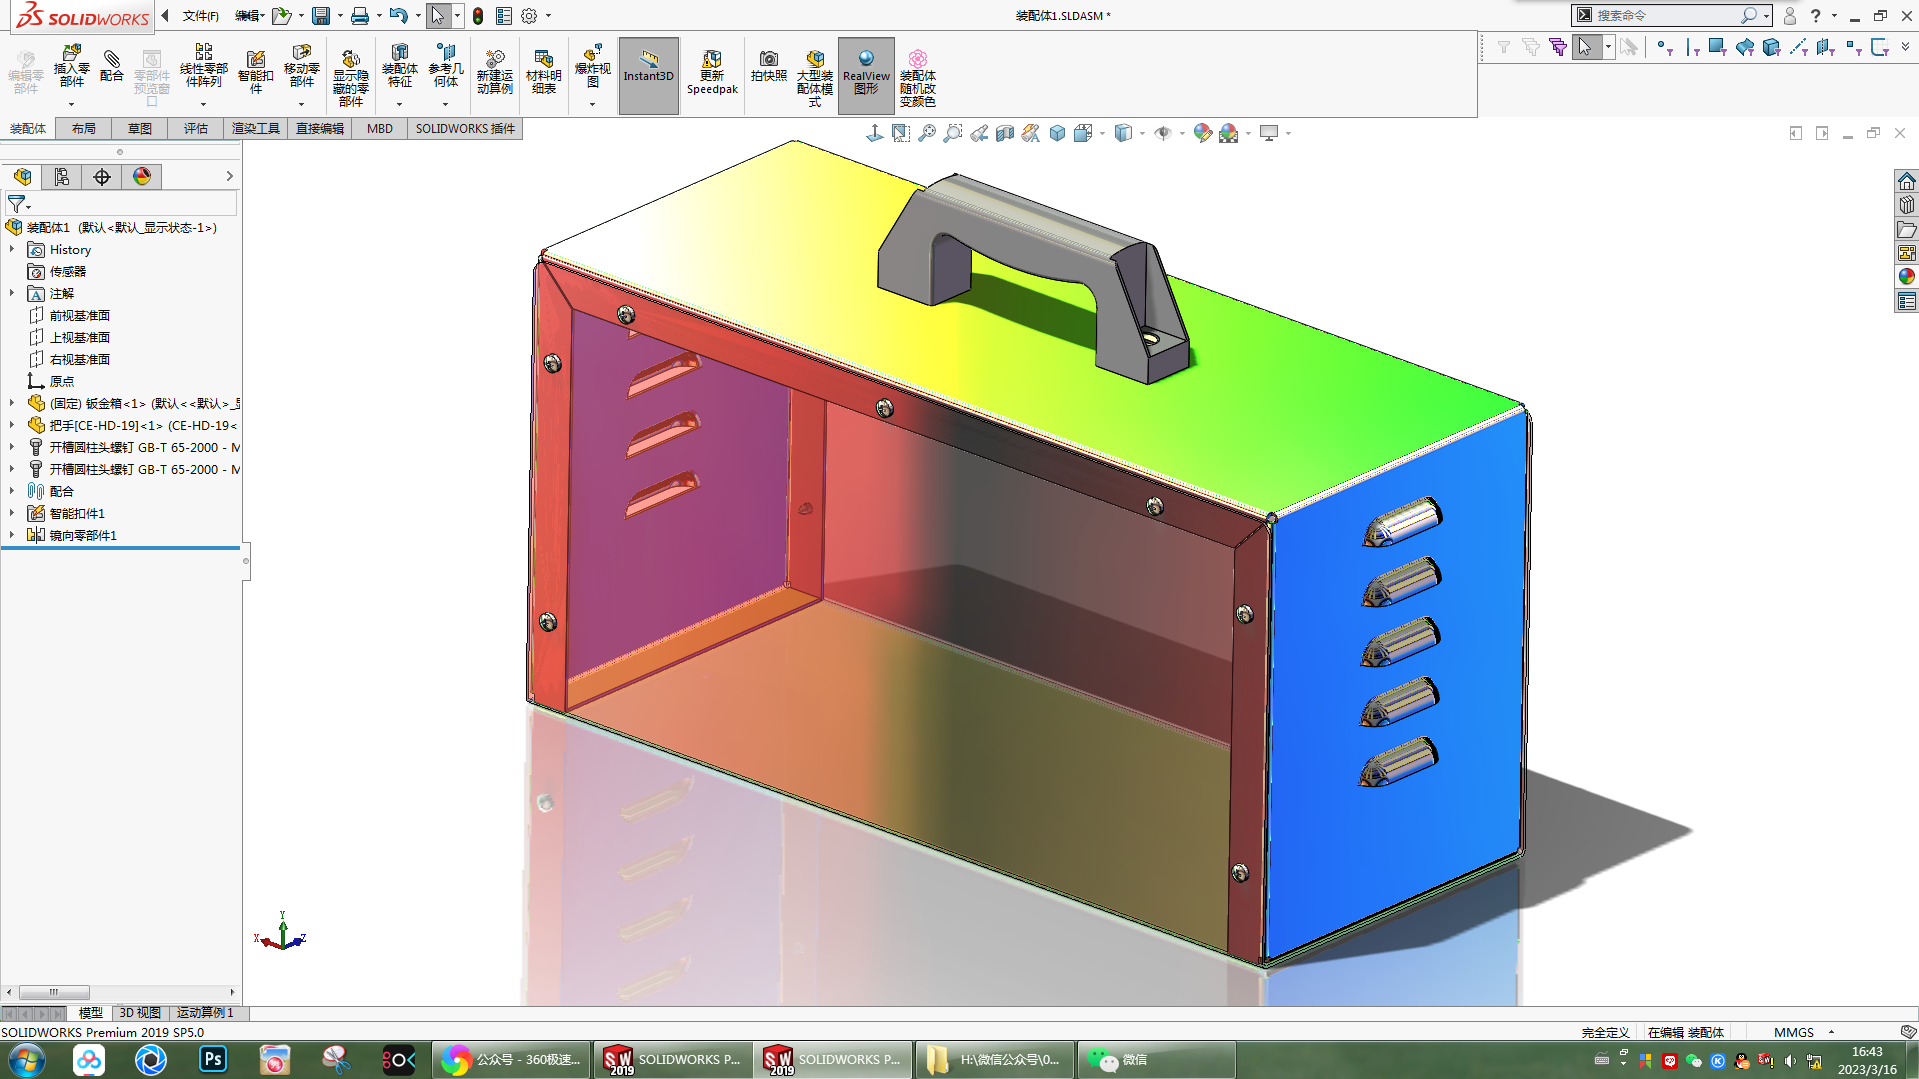Open the ConfigurationManager crosshair tab
The height and width of the screenshot is (1079, 1919).
coord(102,177)
